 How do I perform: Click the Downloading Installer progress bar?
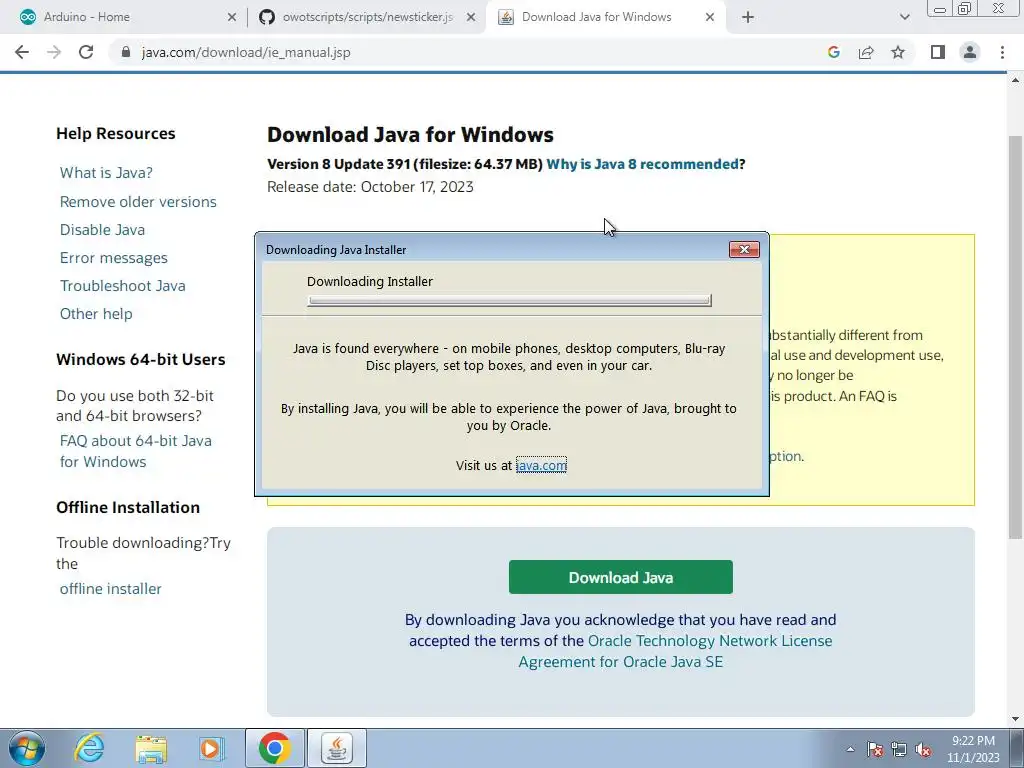click(x=509, y=300)
